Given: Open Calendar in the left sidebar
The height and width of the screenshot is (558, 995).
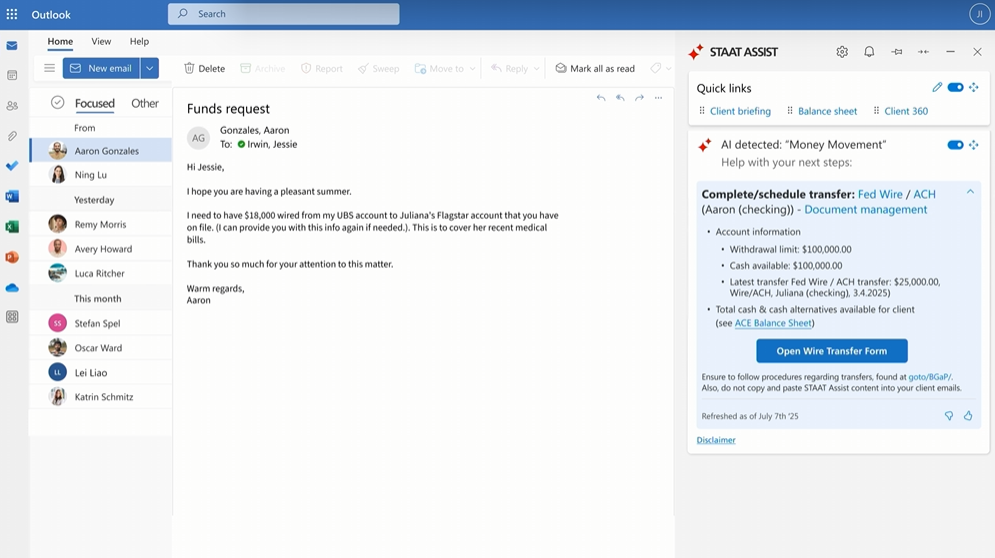Looking at the screenshot, I should click(x=12, y=76).
